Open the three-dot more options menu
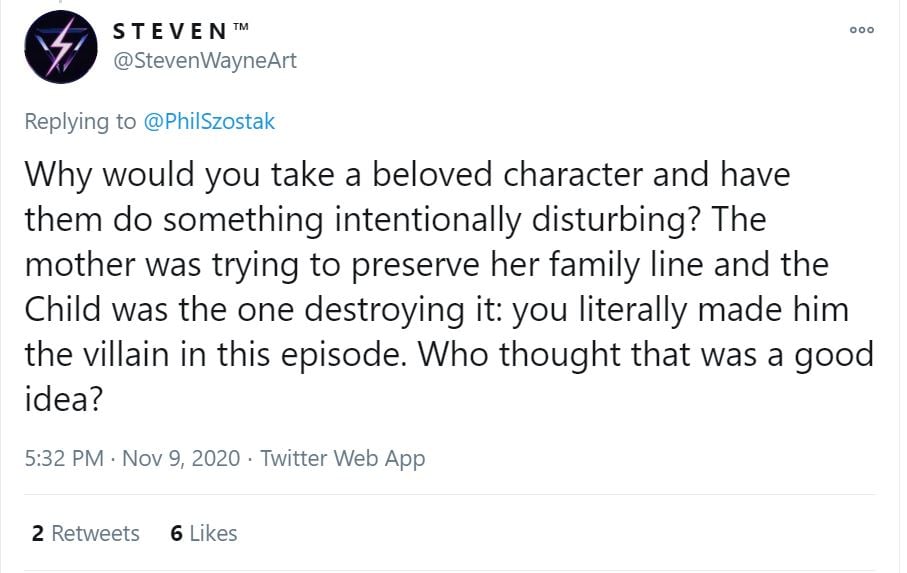Screen dimensions: 907x573 [x=861, y=30]
